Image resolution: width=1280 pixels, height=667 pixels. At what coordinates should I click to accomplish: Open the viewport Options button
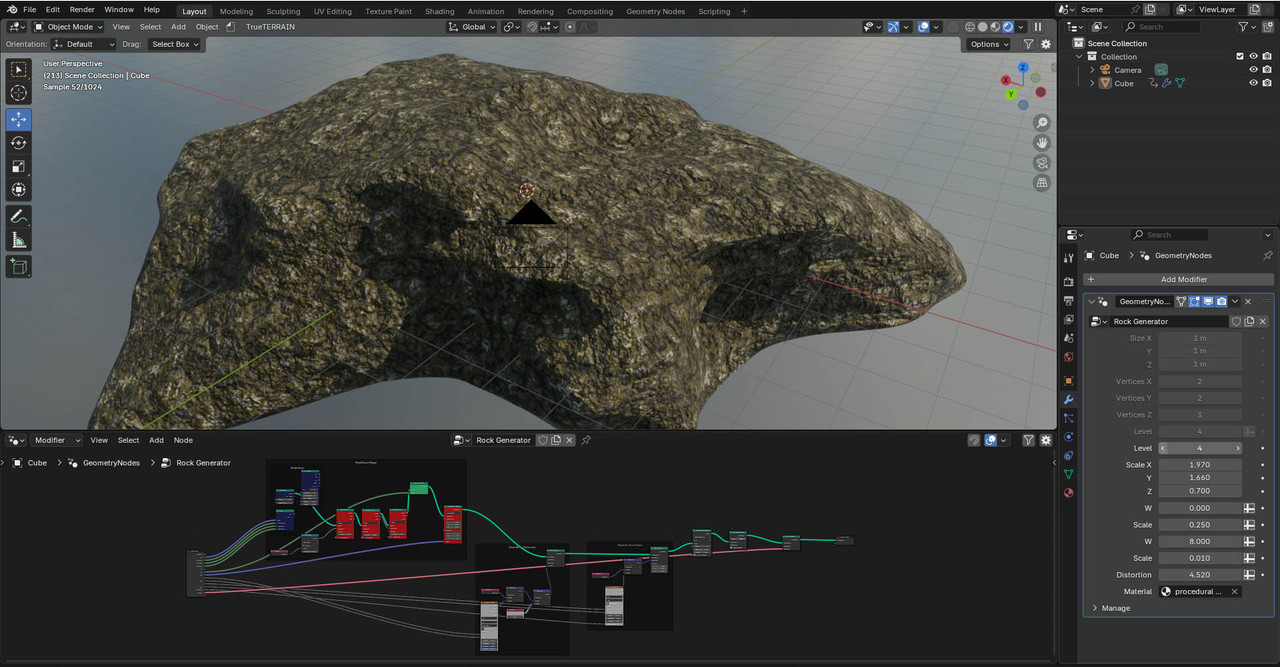click(989, 44)
